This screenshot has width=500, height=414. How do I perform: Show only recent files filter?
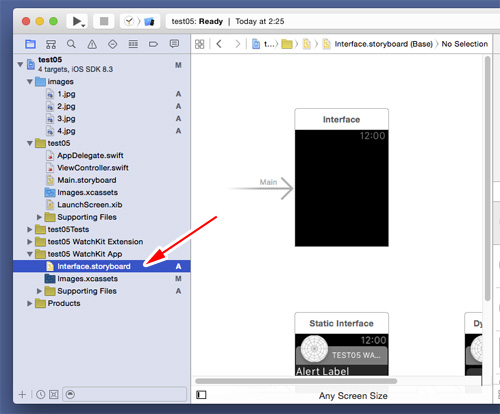tap(41, 395)
